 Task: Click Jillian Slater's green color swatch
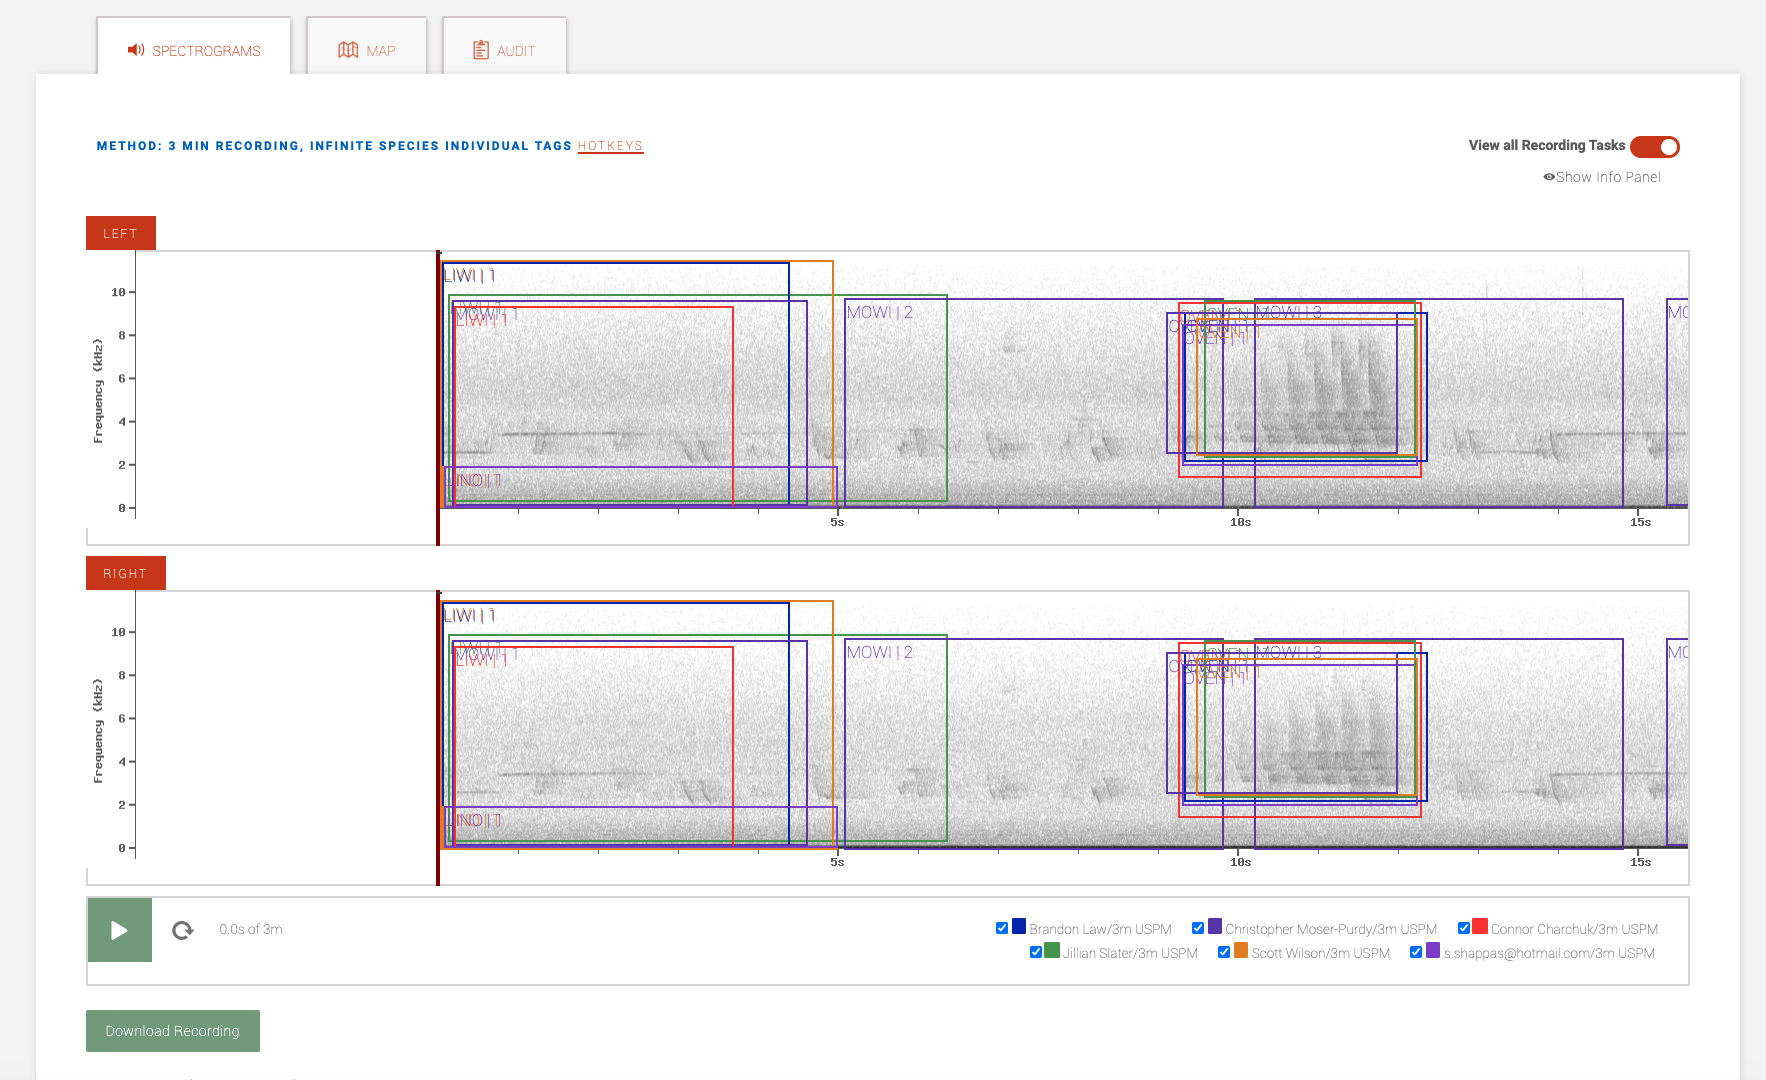(x=1052, y=950)
